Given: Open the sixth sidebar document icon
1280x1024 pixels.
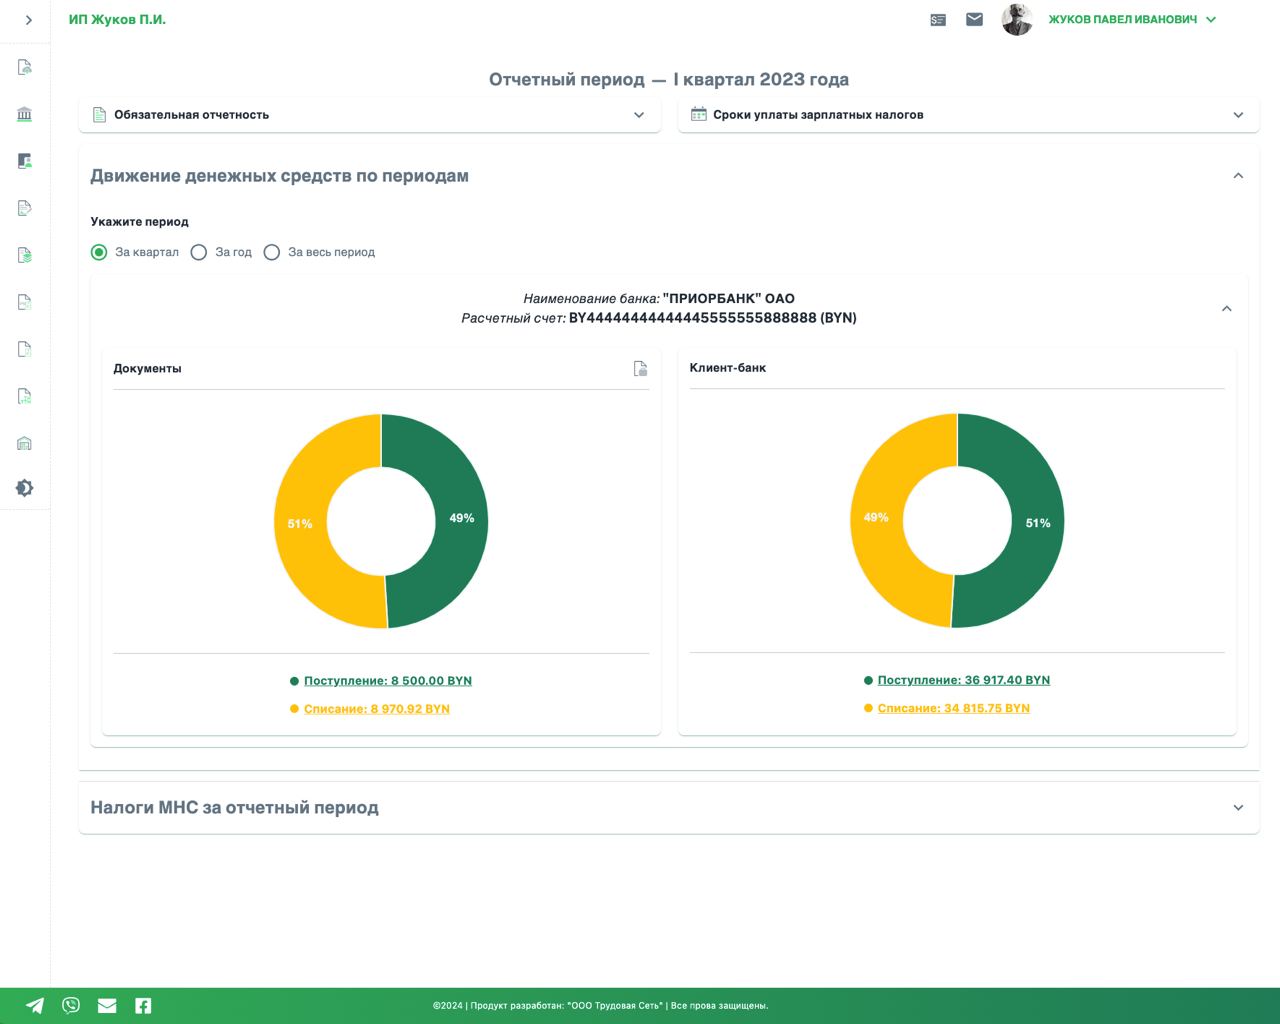Looking at the screenshot, I should 25,302.
